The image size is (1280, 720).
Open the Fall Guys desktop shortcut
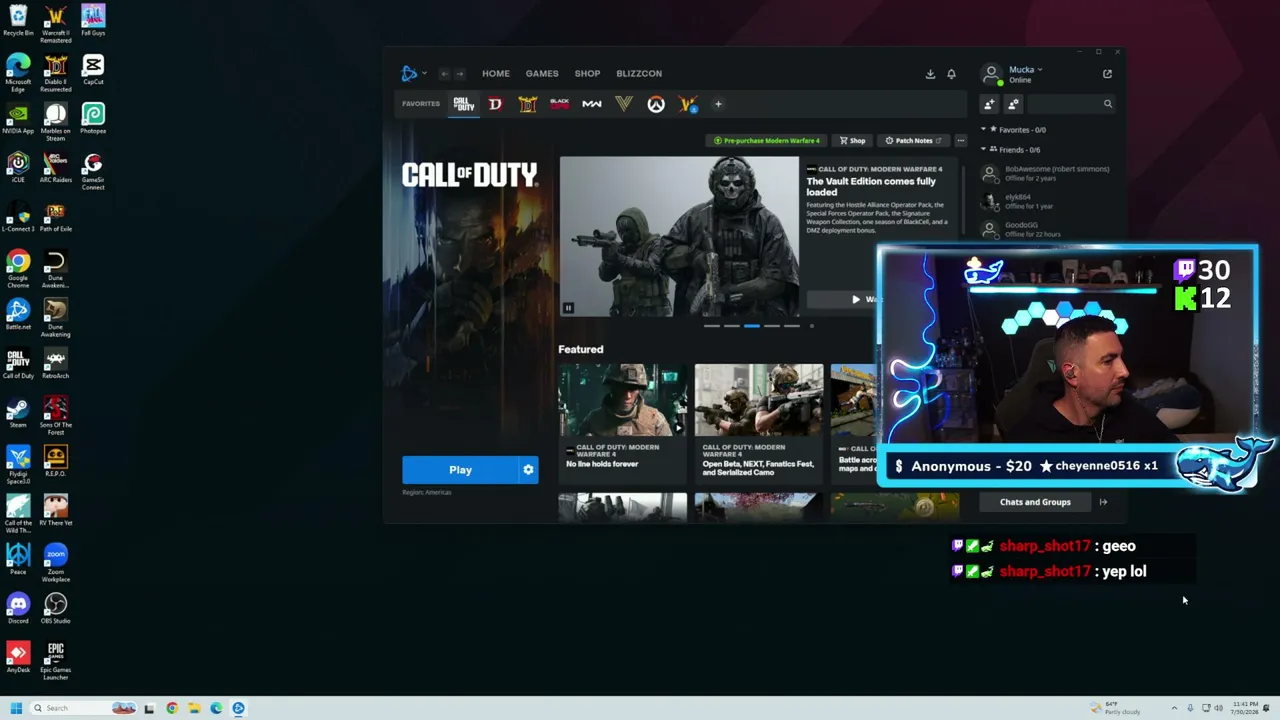[93, 21]
